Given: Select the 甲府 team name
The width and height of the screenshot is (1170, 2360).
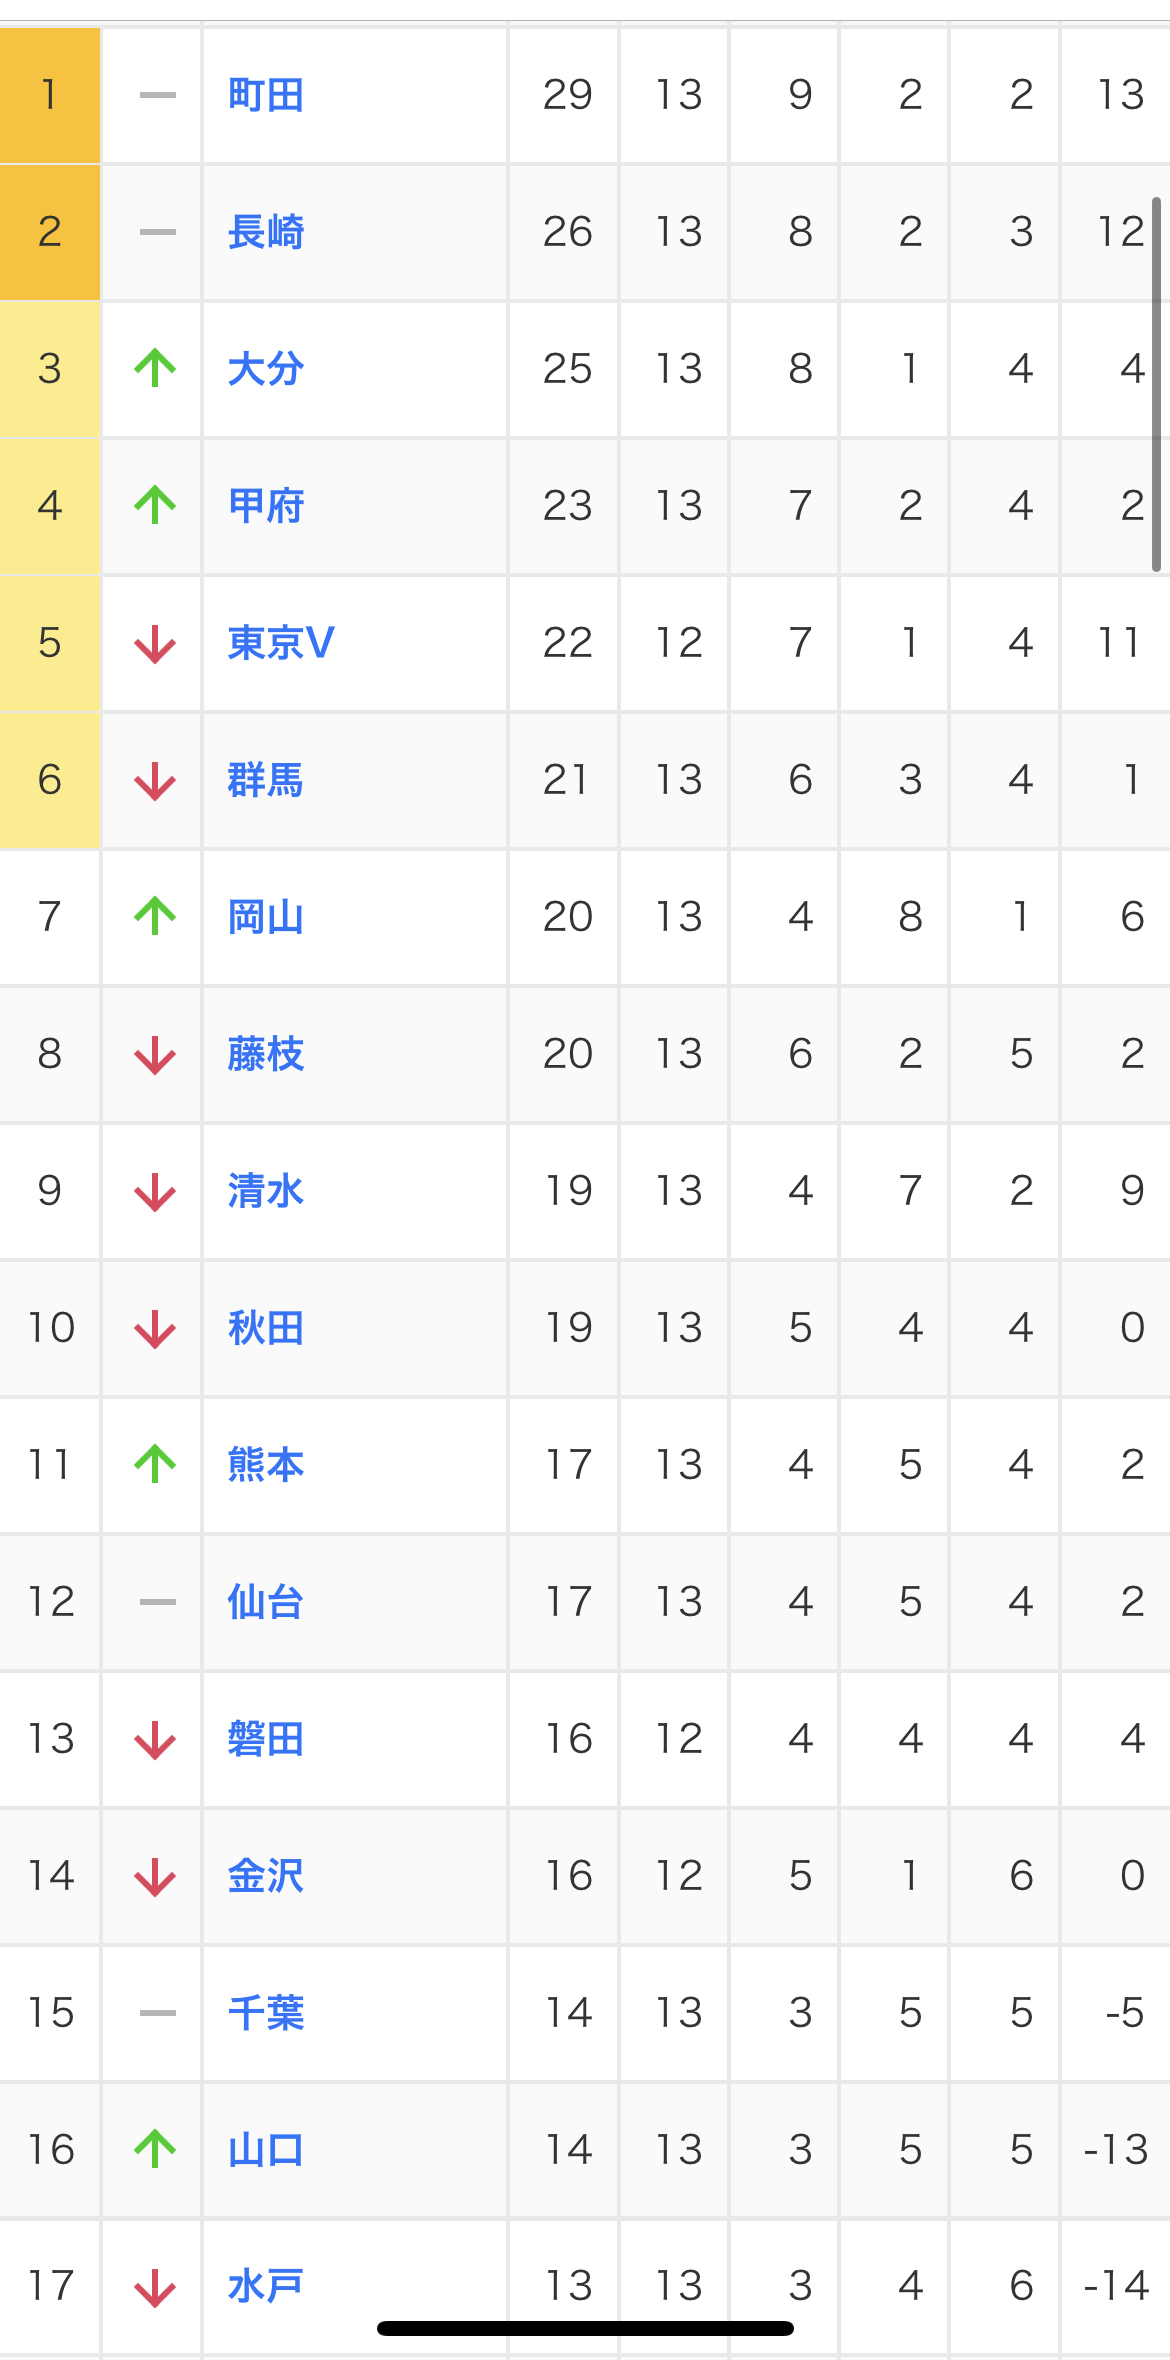Looking at the screenshot, I should click(266, 506).
